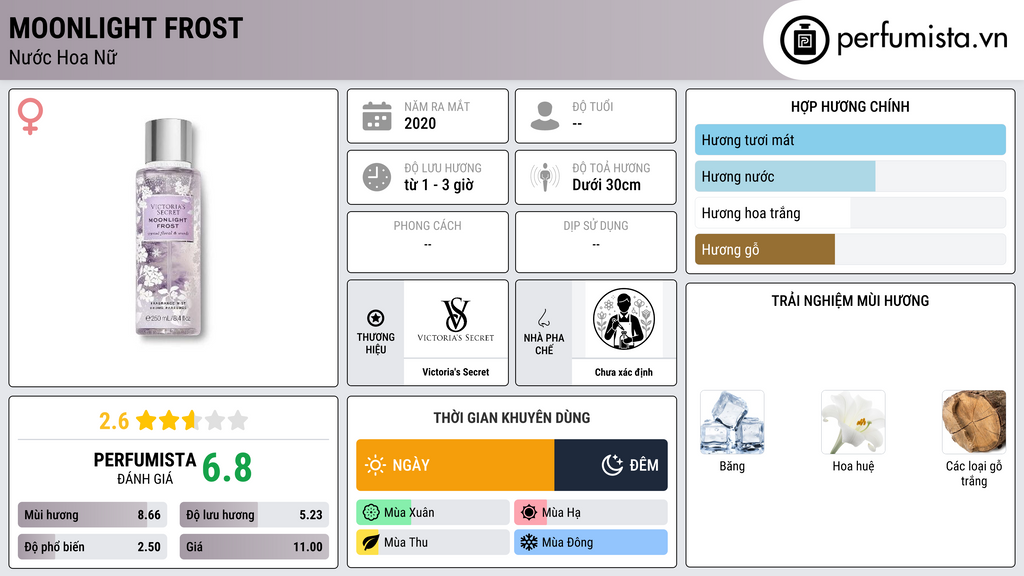Click the Moonlight Frost title
1024x576 pixels.
click(125, 28)
